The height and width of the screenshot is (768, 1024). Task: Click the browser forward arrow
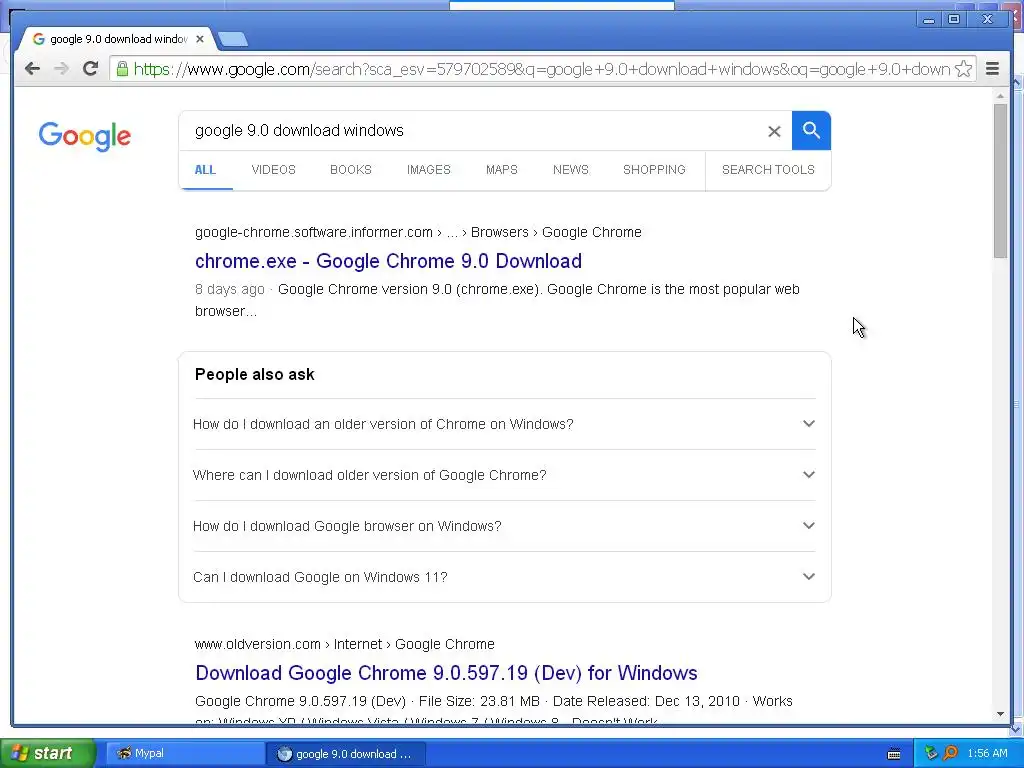[x=61, y=69]
